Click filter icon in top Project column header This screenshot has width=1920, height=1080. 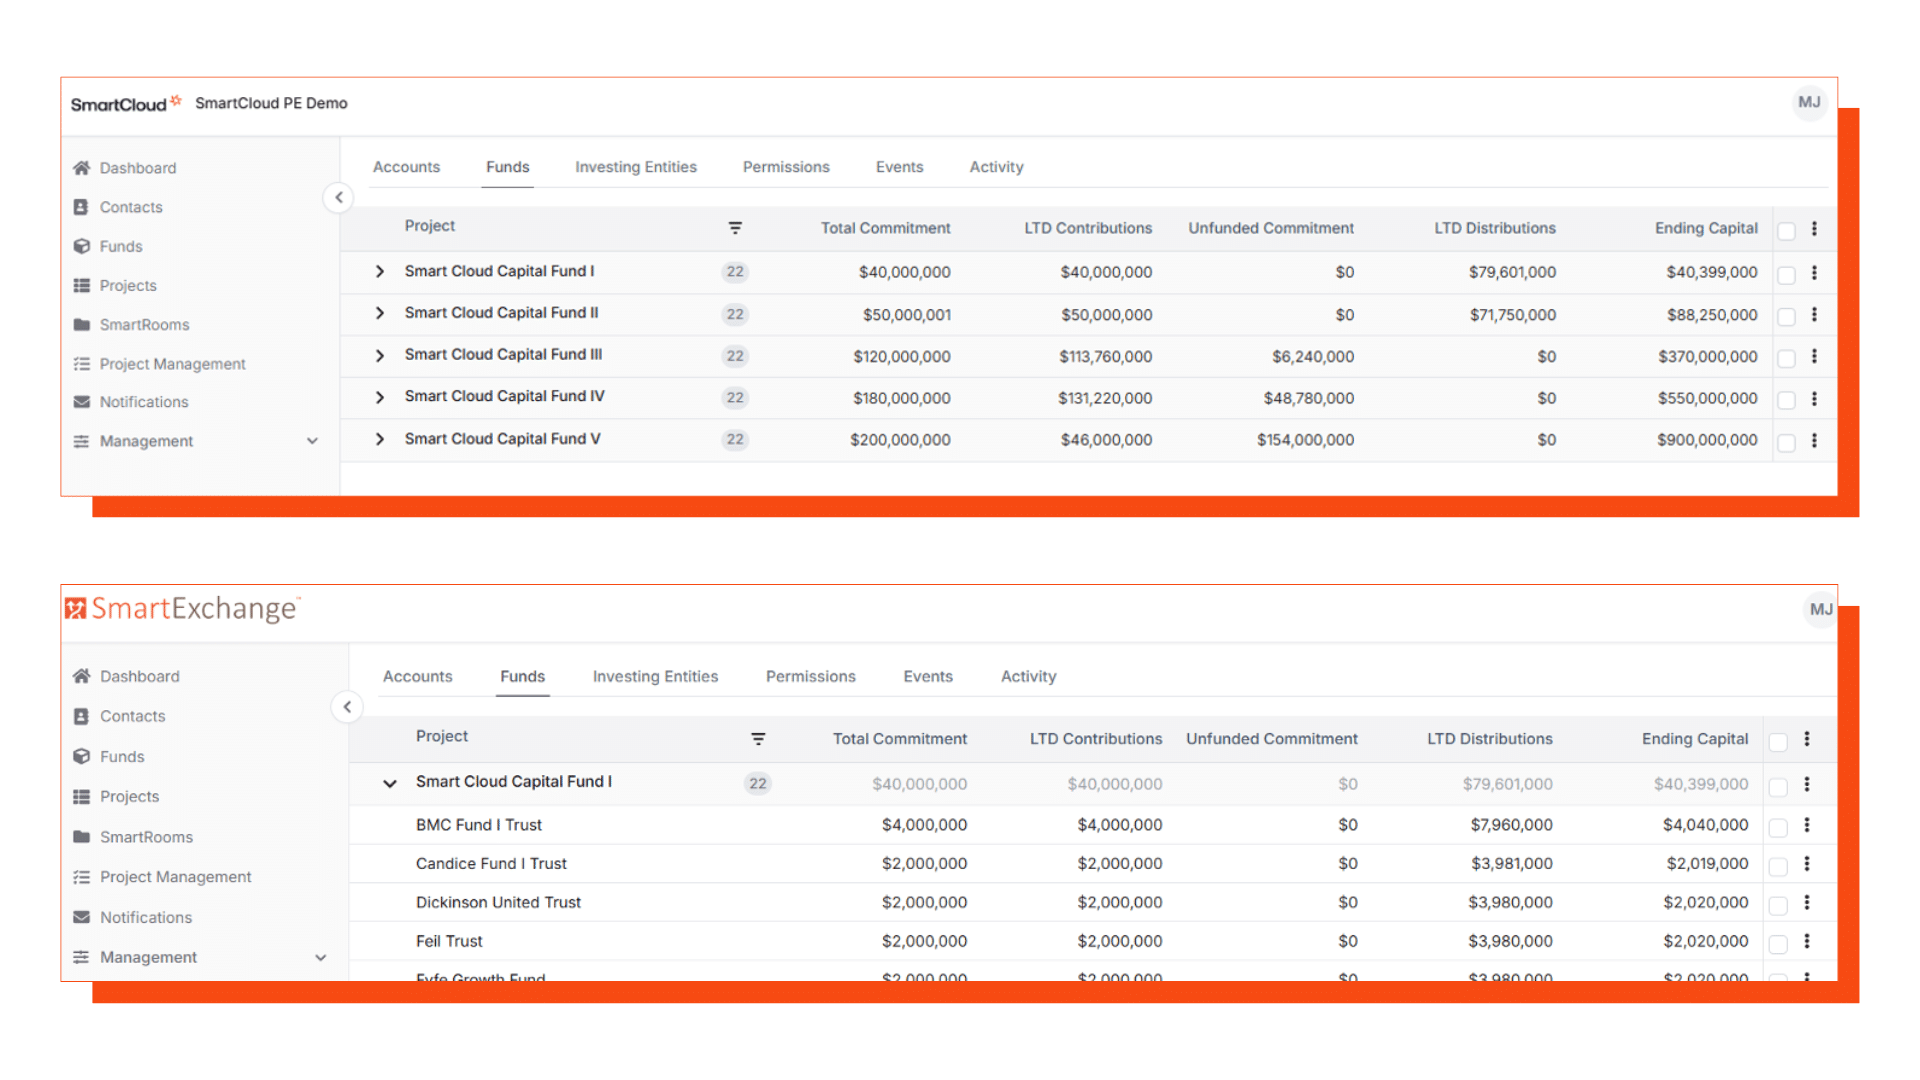click(x=735, y=228)
